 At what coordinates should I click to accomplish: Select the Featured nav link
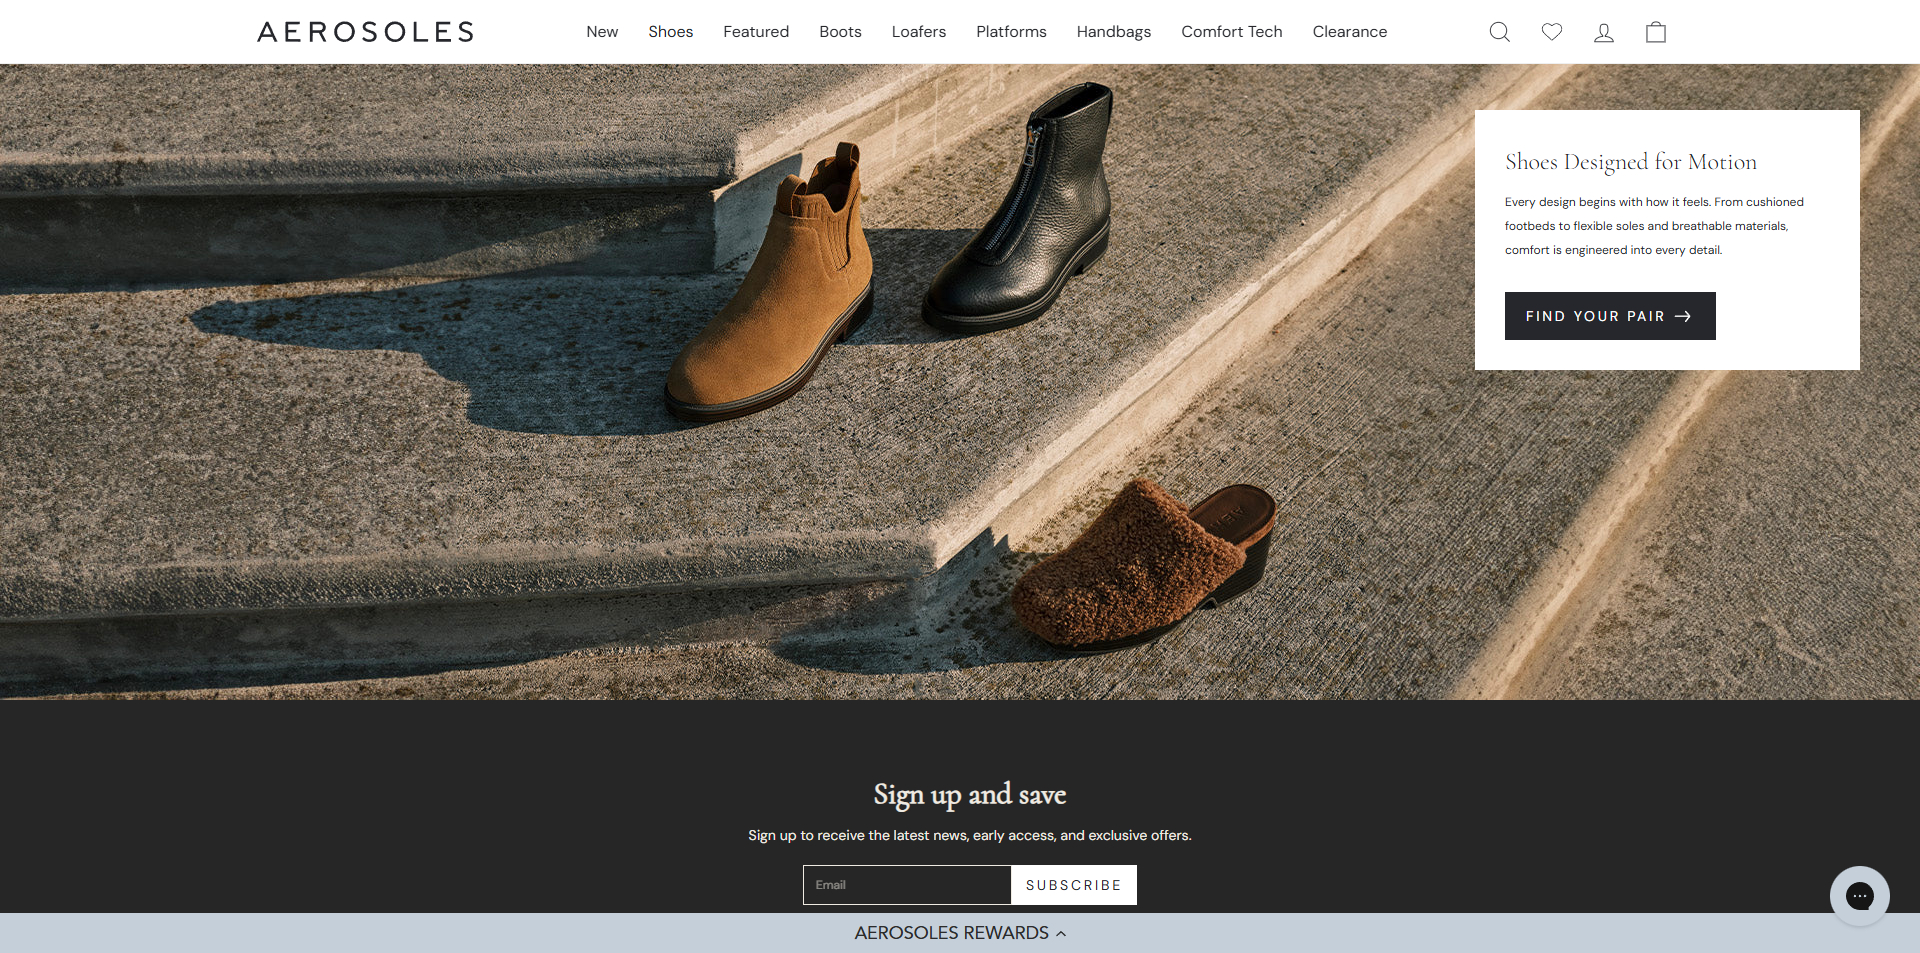[755, 31]
